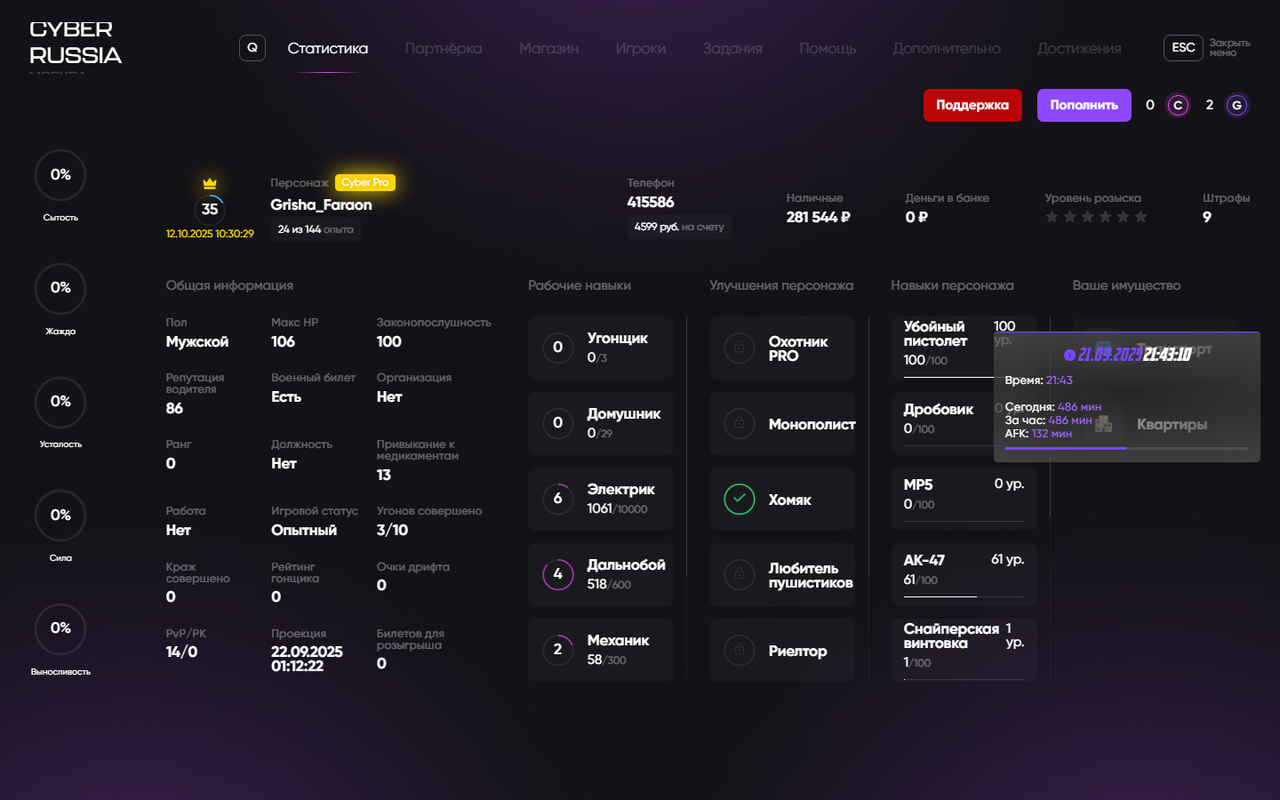Viewport: 1280px width, 800px height.
Task: Click the wanted level stars
Action: pyautogui.click(x=1096, y=217)
